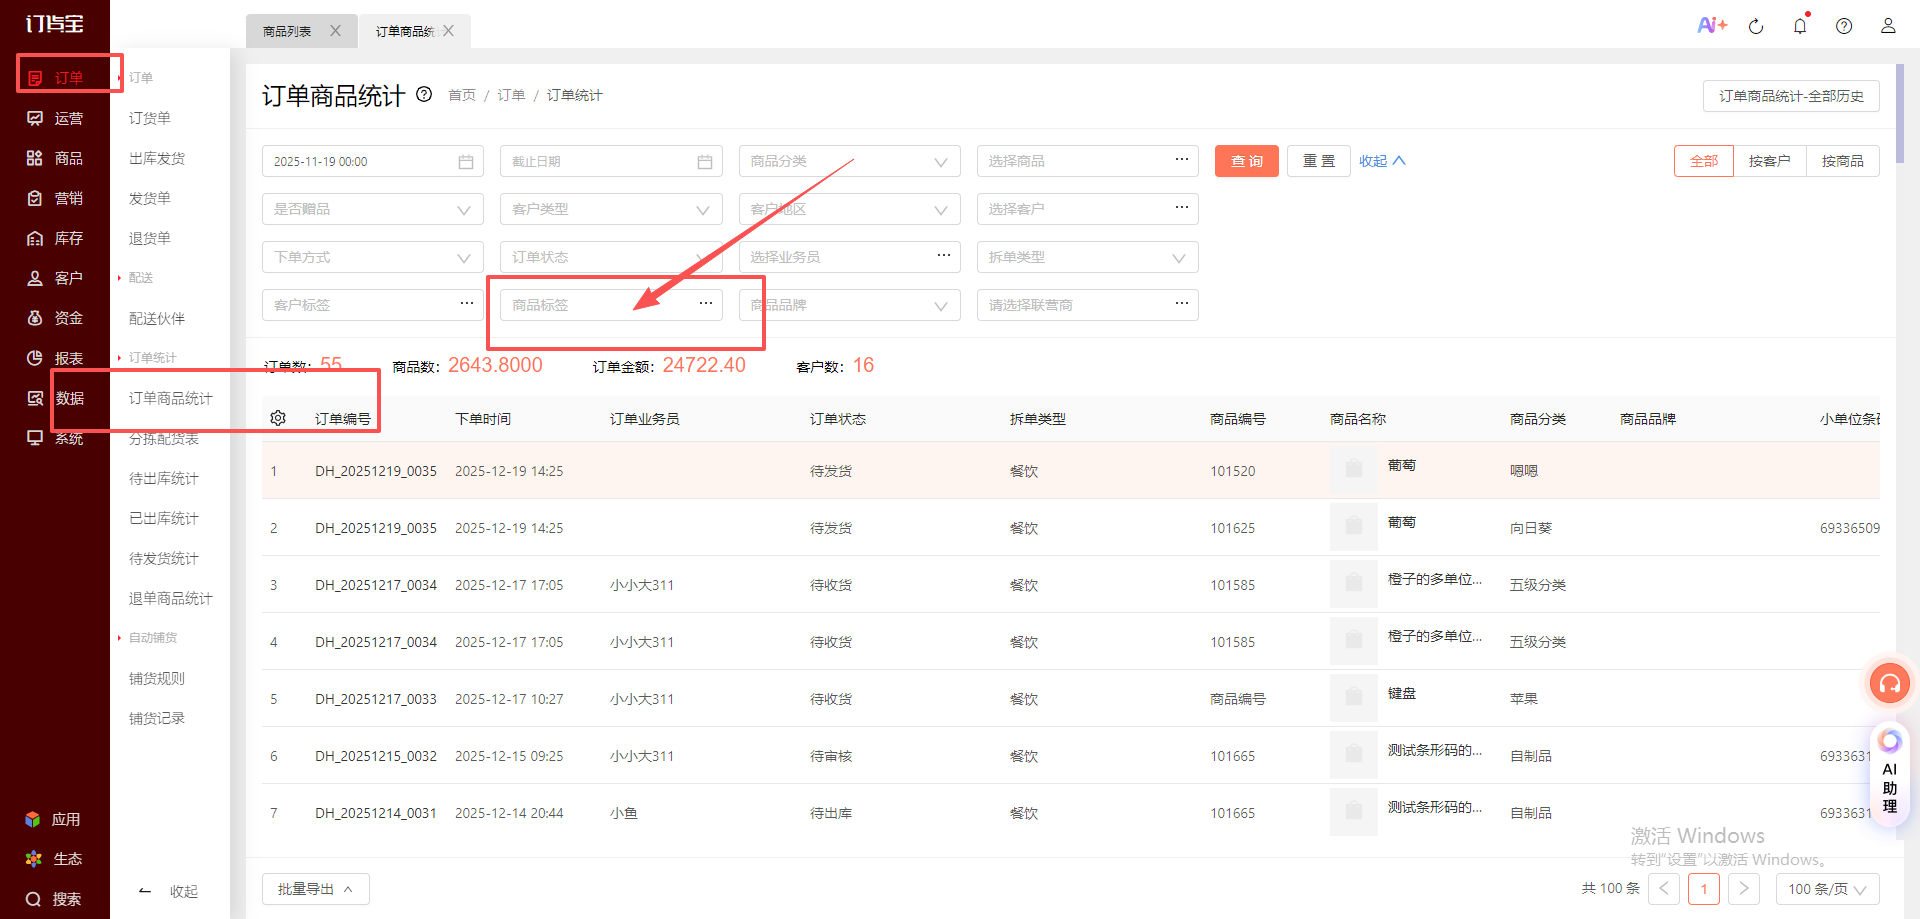Screen dimensions: 1920x919
Task: Open the AI助理 floating widget
Action: coord(1889,772)
